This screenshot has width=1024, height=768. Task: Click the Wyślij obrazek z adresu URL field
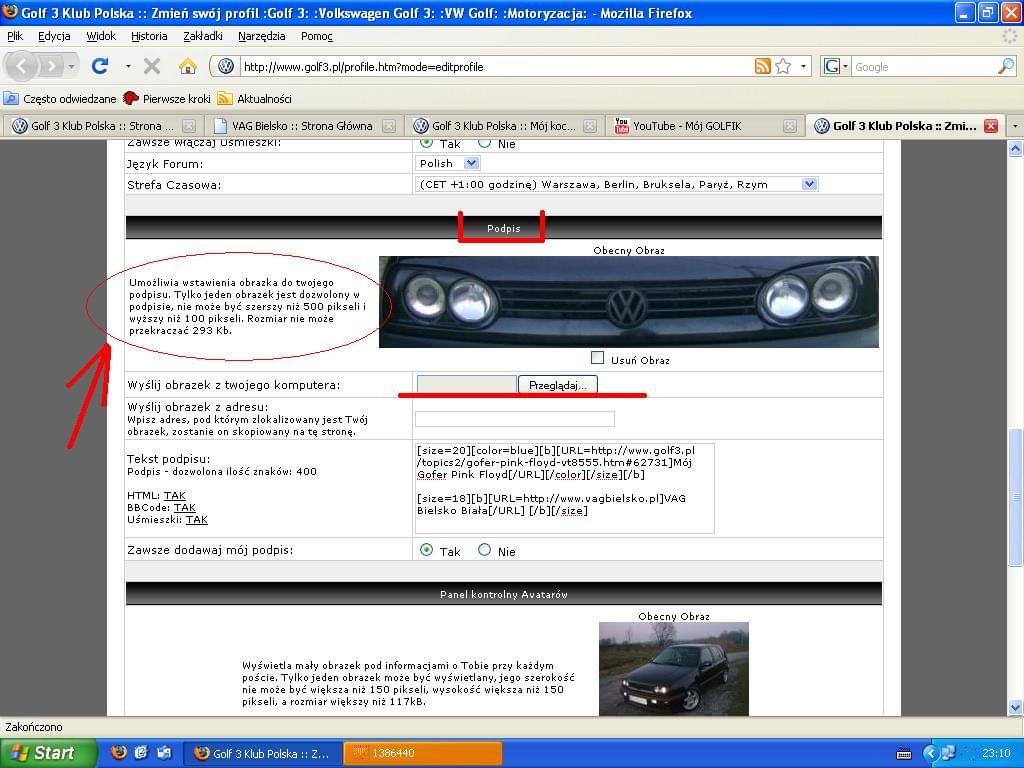(x=515, y=418)
